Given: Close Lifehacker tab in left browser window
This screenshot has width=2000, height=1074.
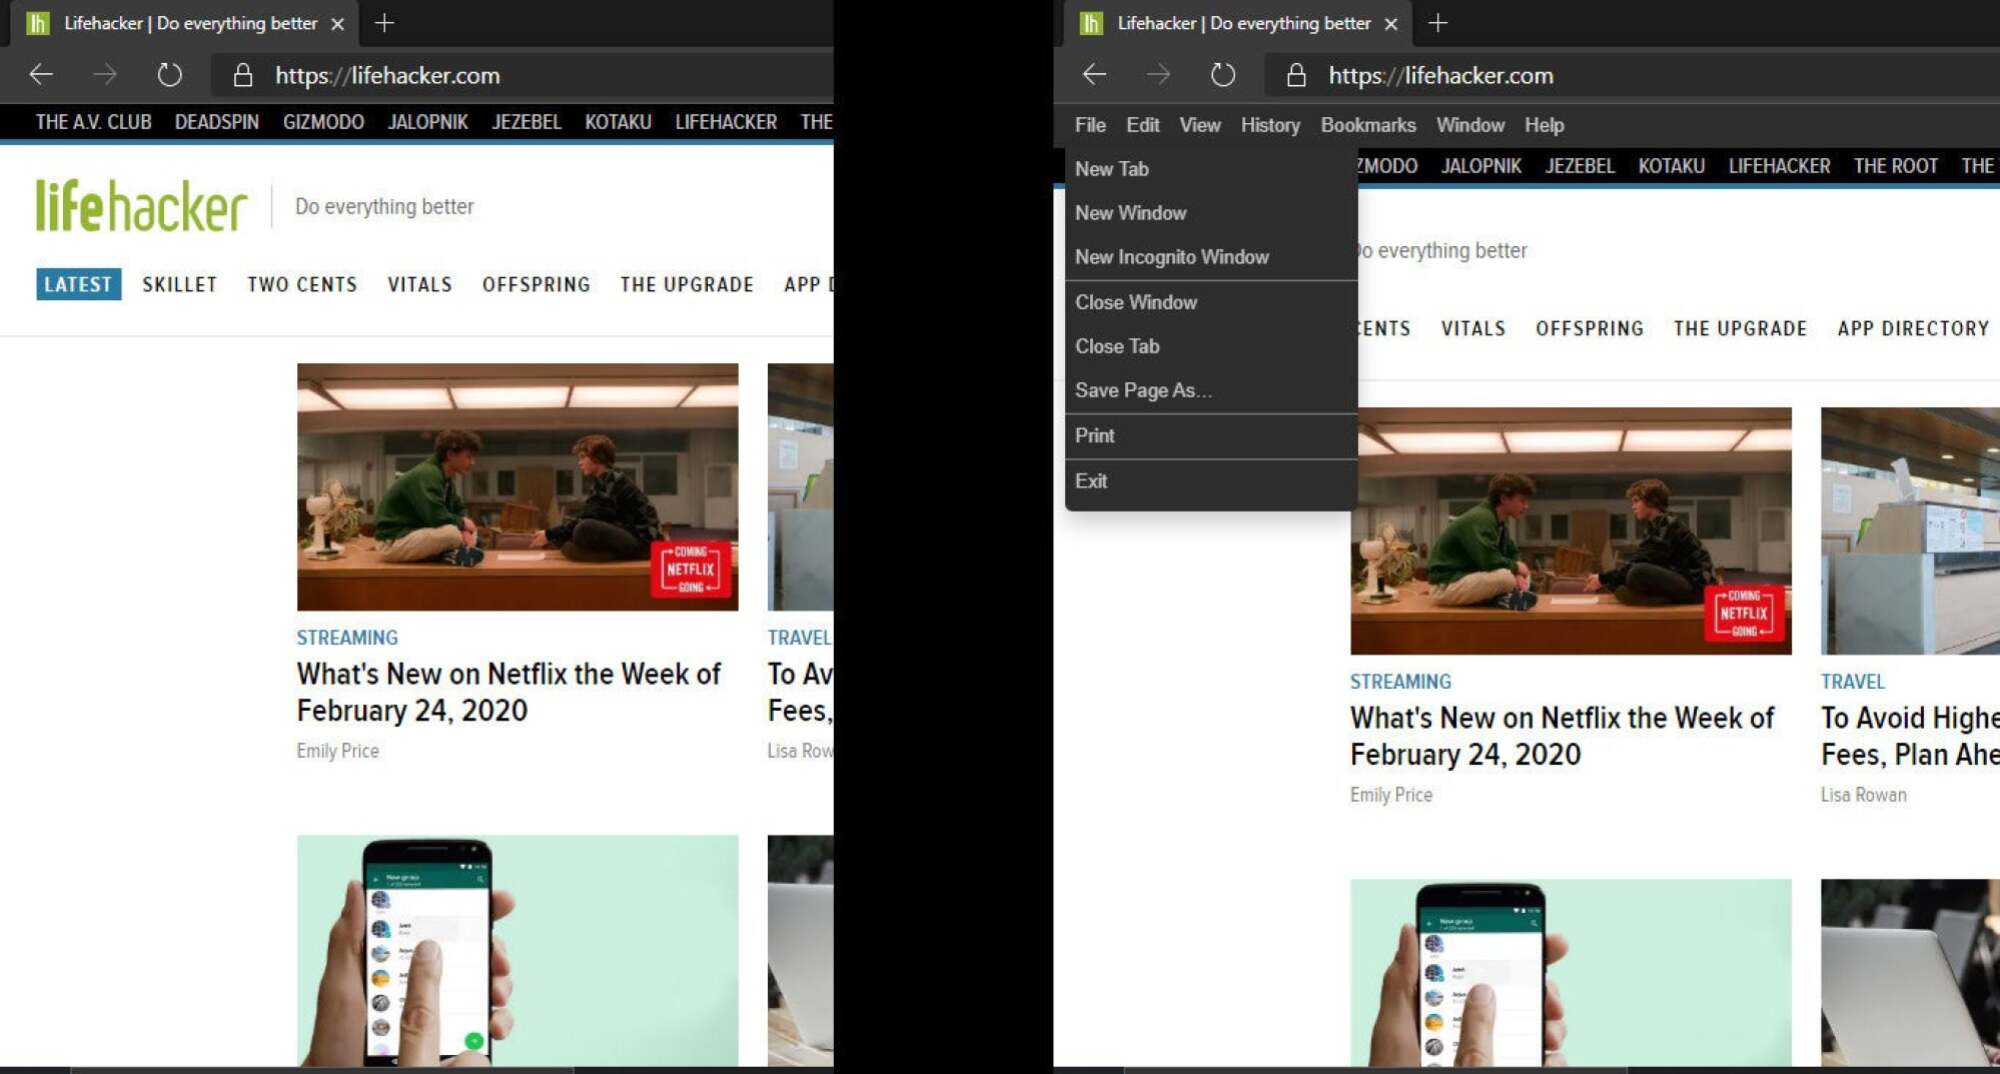Looking at the screenshot, I should click(x=338, y=24).
